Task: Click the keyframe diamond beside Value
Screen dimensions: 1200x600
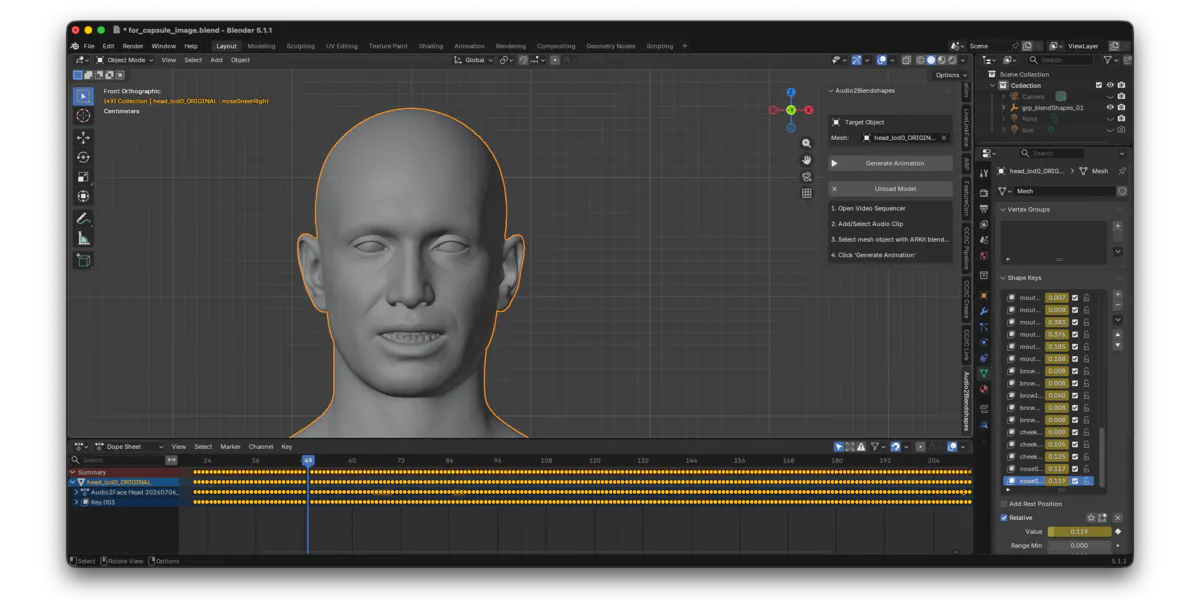Action: point(1118,532)
